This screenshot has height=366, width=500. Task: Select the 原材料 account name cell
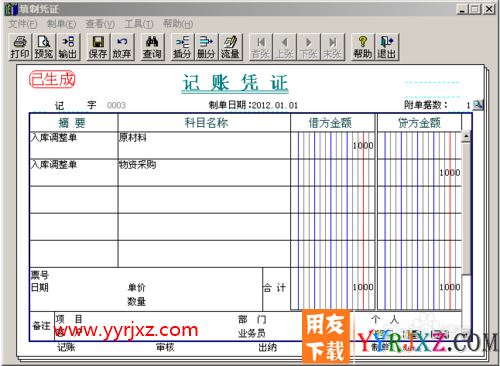pyautogui.click(x=204, y=145)
